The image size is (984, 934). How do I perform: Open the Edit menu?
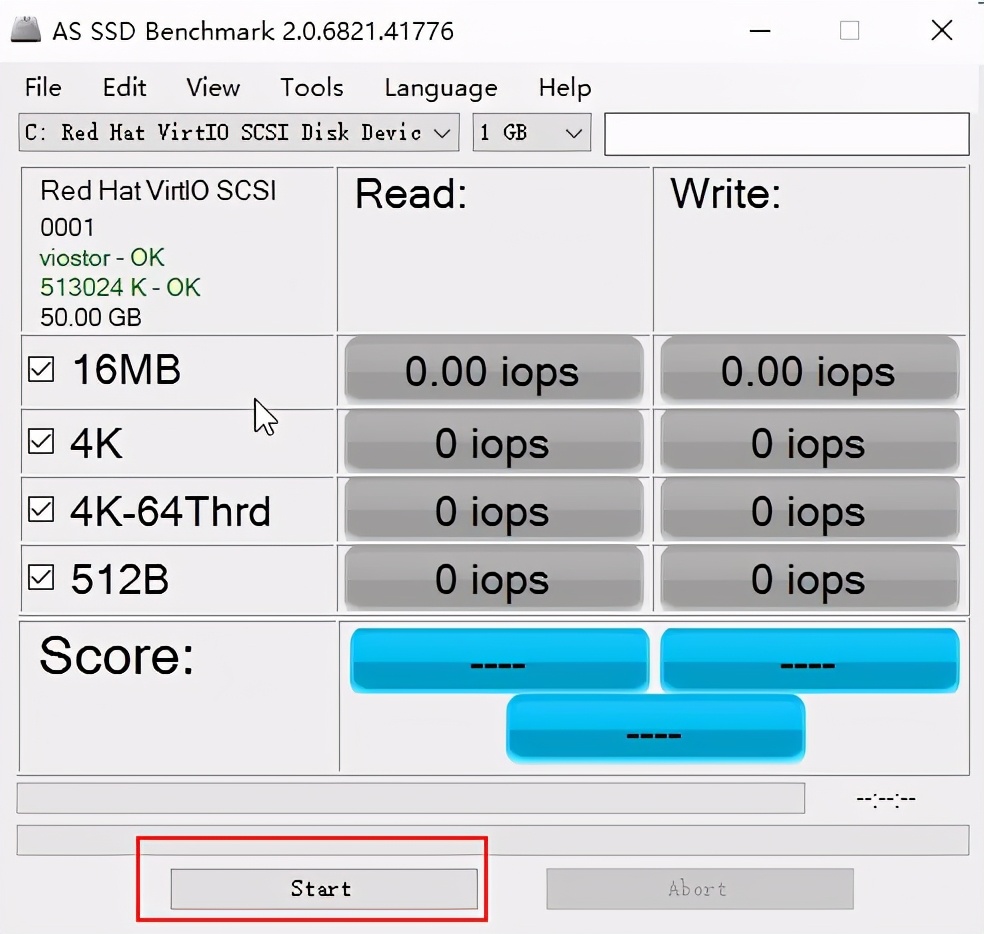124,87
